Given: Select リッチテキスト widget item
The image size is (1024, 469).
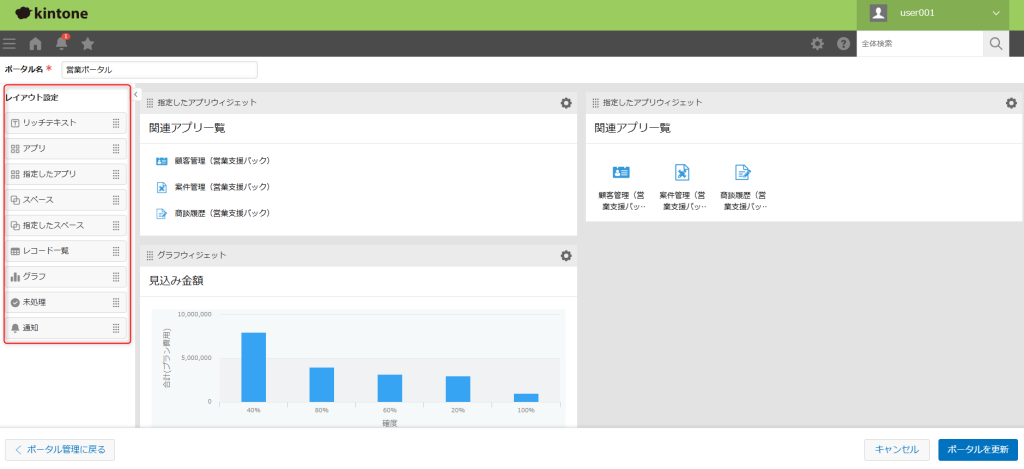Looking at the screenshot, I should (x=66, y=123).
